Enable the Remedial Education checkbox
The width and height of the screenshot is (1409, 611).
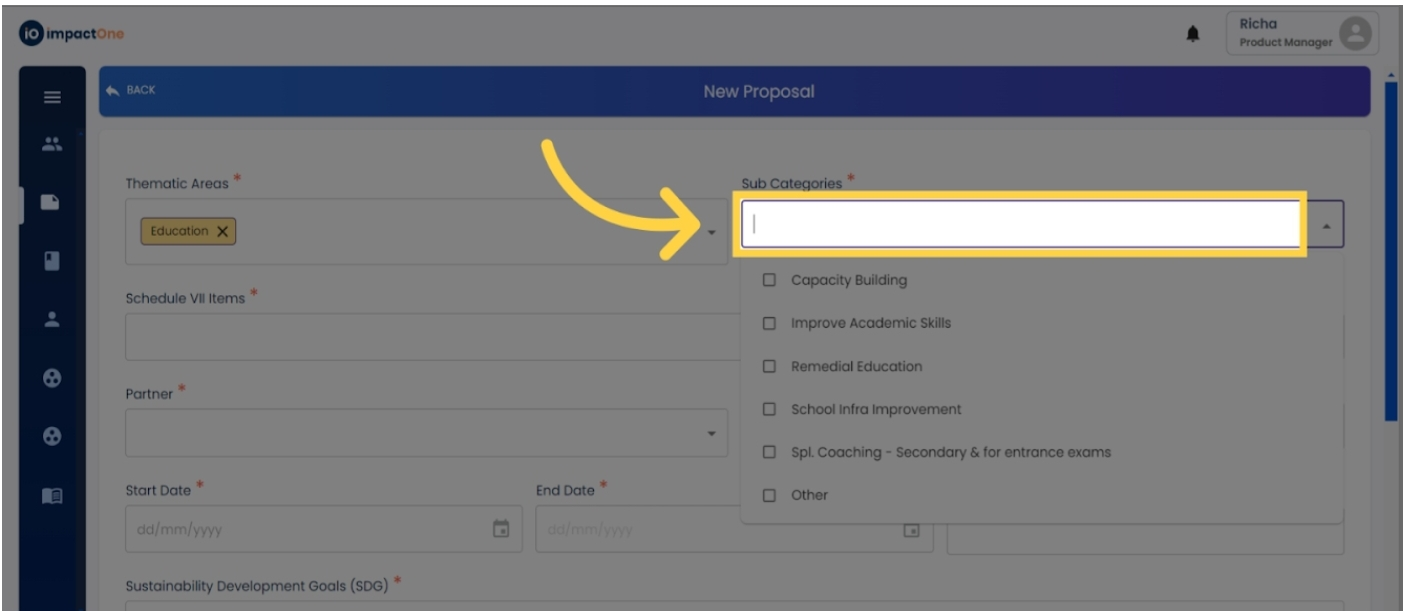[769, 366]
